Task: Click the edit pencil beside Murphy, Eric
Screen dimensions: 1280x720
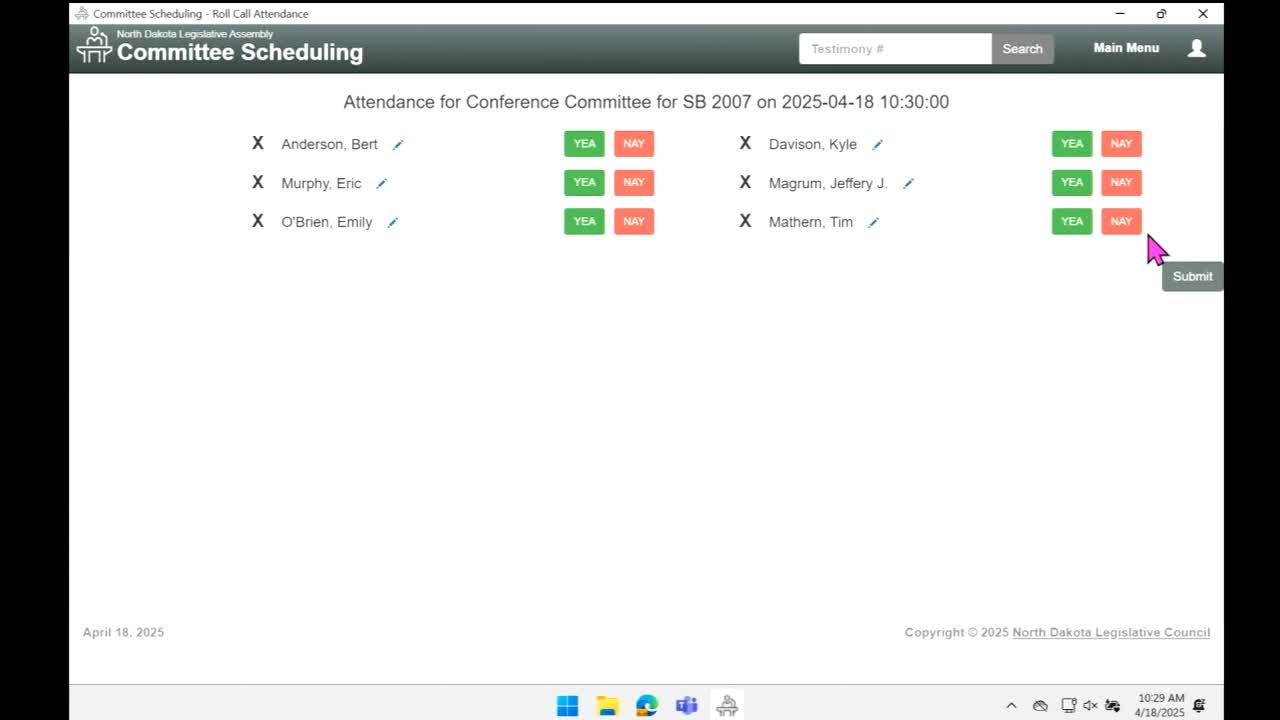Action: pos(381,184)
